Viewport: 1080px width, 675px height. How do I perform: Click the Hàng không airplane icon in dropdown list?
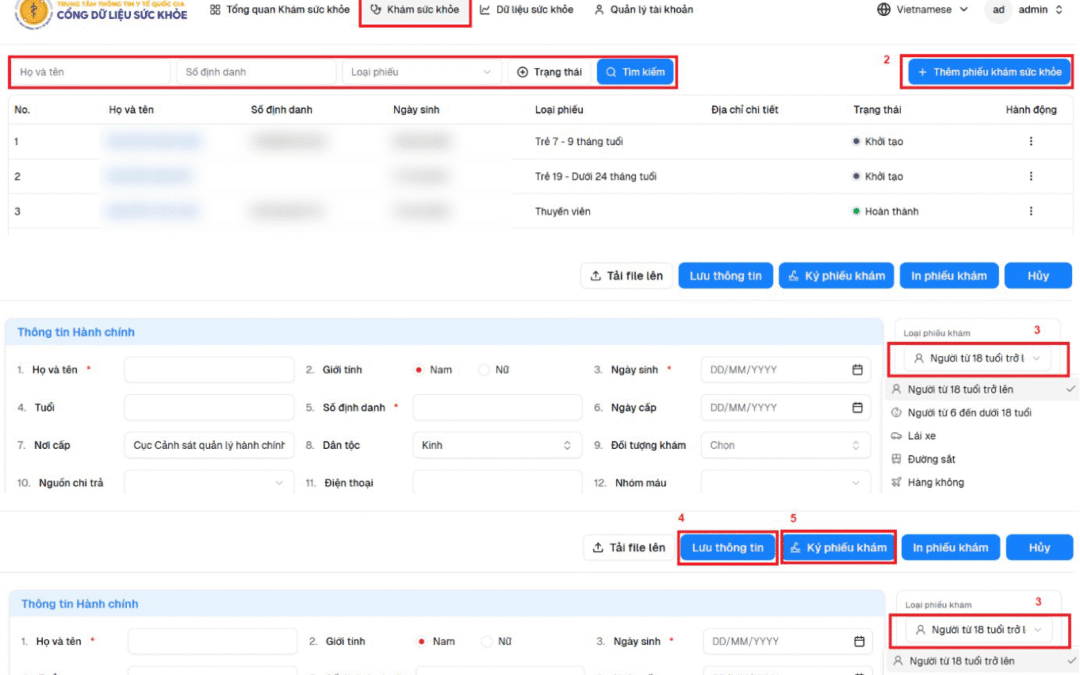tap(896, 482)
